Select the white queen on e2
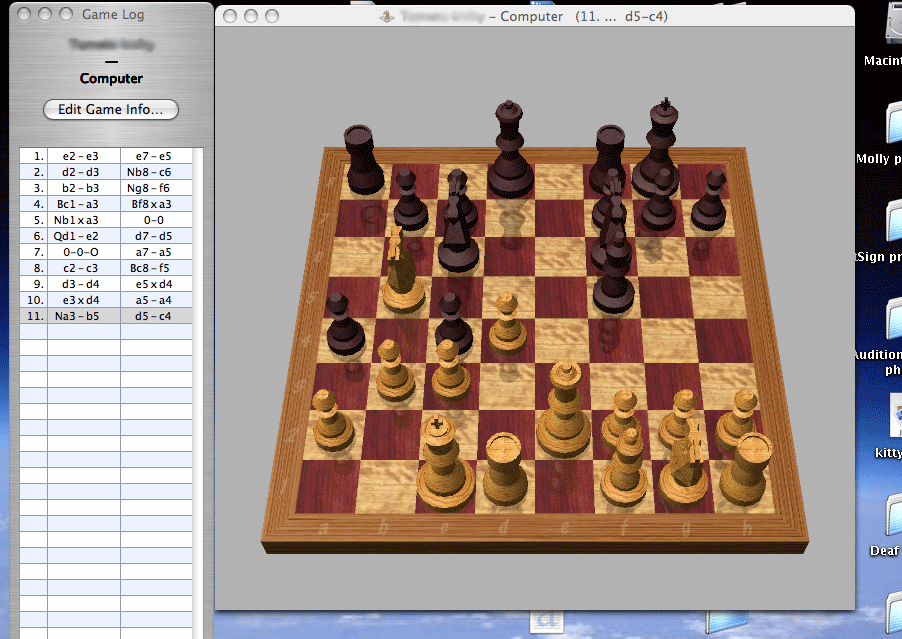The width and height of the screenshot is (902, 639). 564,410
